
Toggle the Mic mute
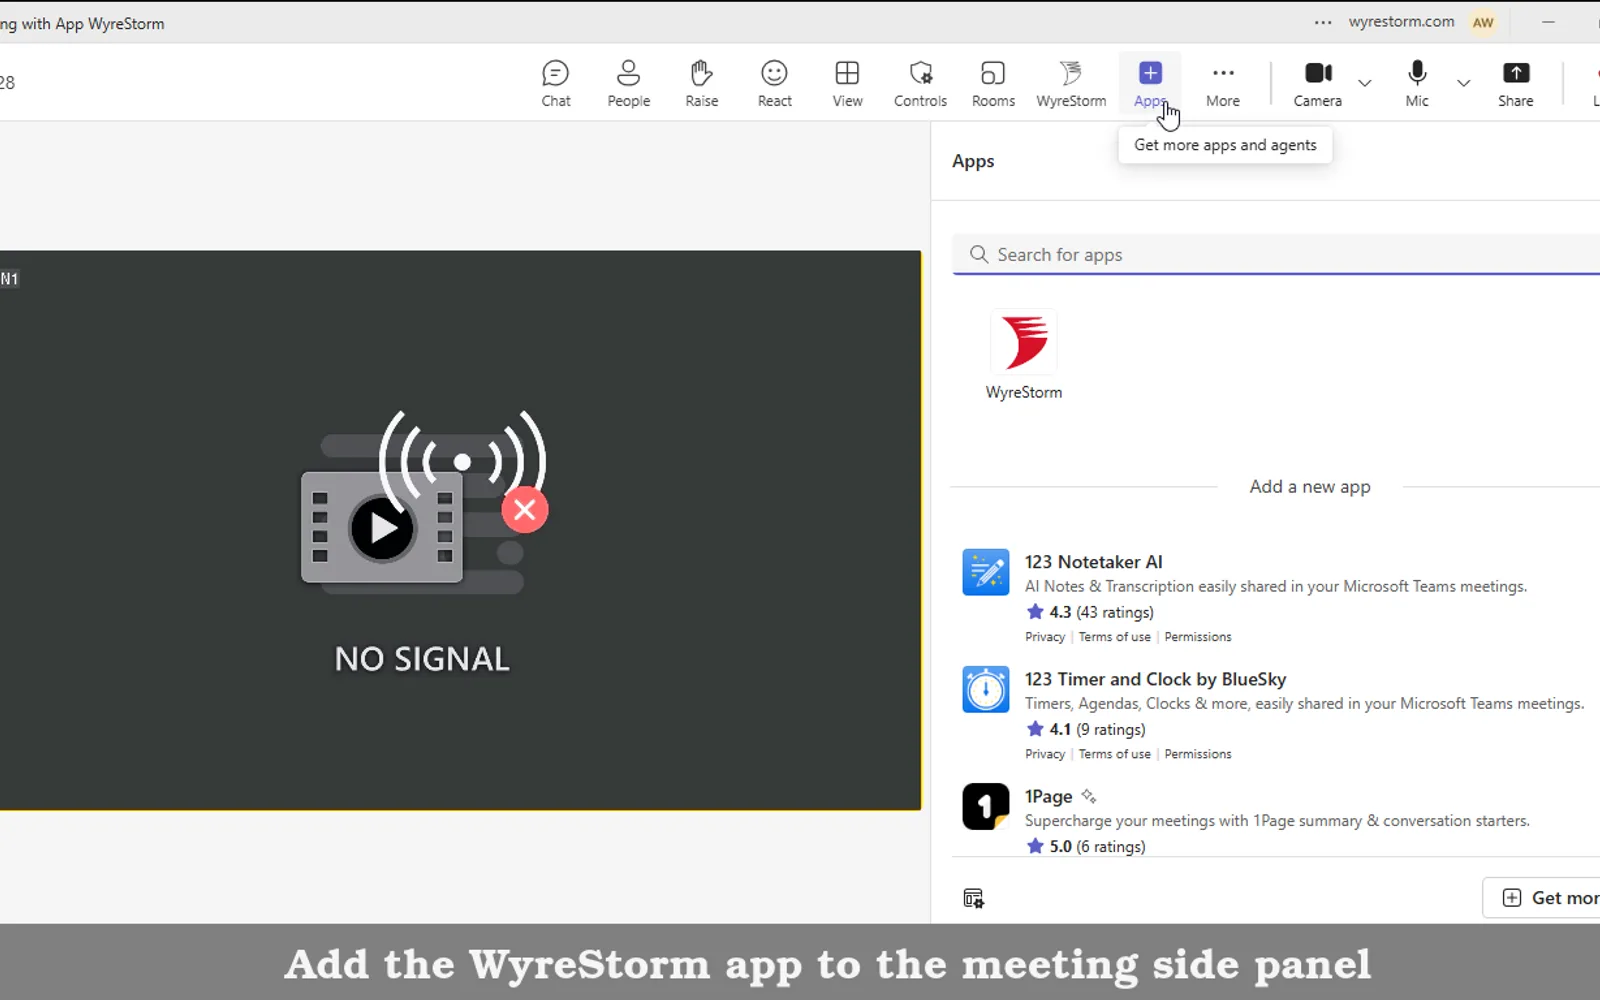tap(1417, 84)
